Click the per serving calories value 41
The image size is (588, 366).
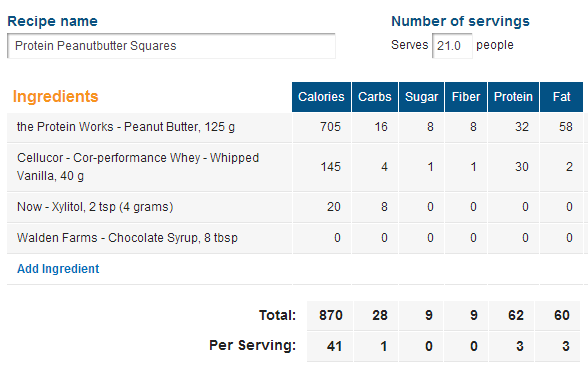click(x=334, y=346)
